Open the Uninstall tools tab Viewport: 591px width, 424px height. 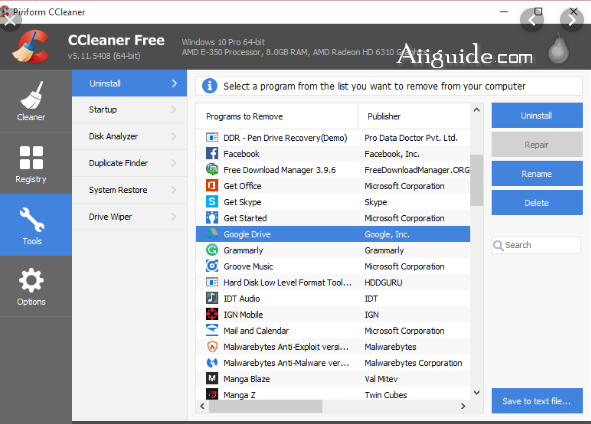129,83
